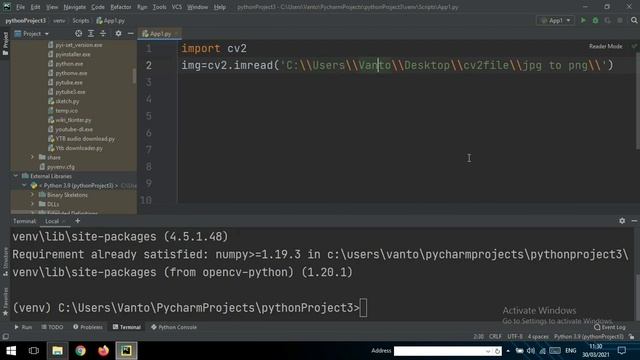Add a new terminal session tab
Screen dimensions: 640x360
coord(78,221)
